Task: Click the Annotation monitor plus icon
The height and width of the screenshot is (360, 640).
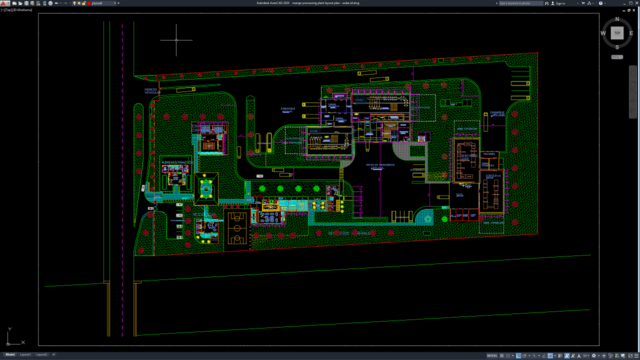Action: coord(604,356)
